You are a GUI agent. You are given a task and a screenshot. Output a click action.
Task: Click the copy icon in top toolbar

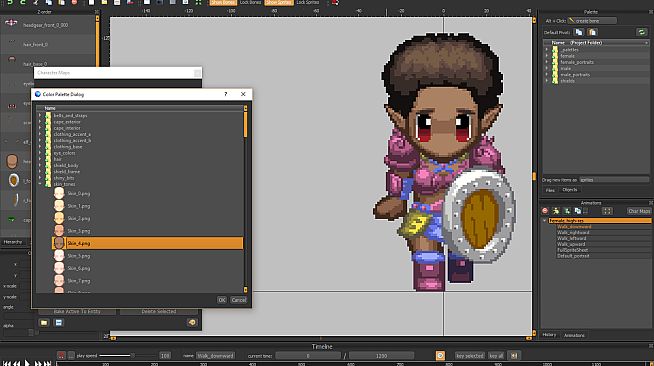[x=49, y=2]
